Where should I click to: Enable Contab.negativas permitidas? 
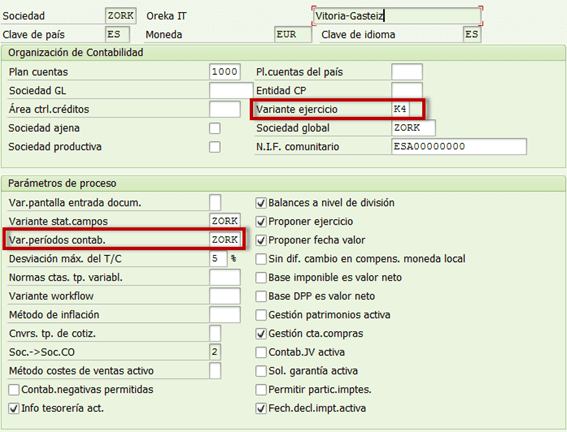(x=14, y=390)
